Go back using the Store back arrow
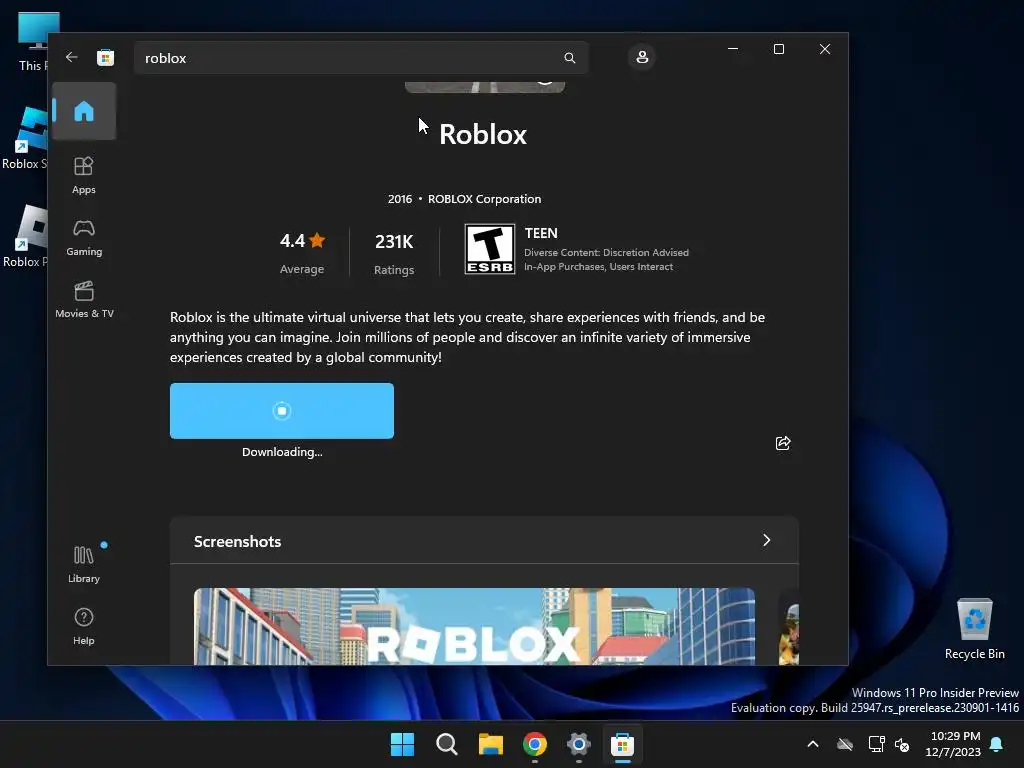The height and width of the screenshot is (768, 1024). click(72, 57)
